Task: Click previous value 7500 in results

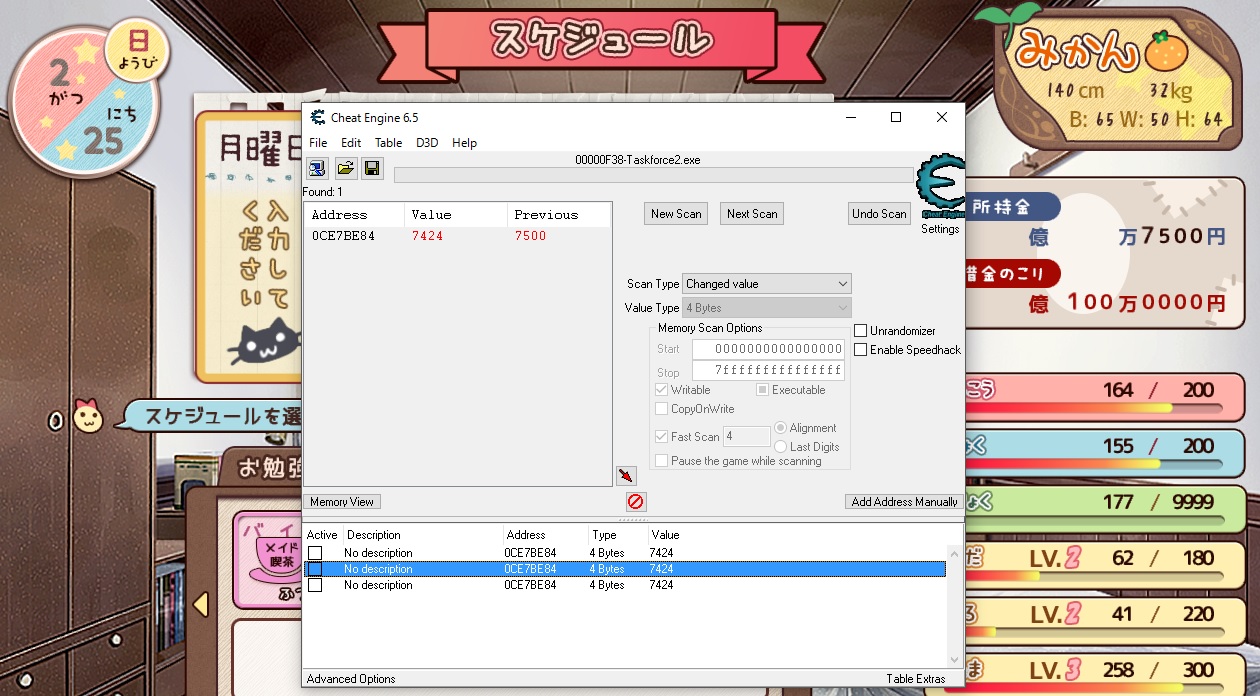Action: [530, 236]
